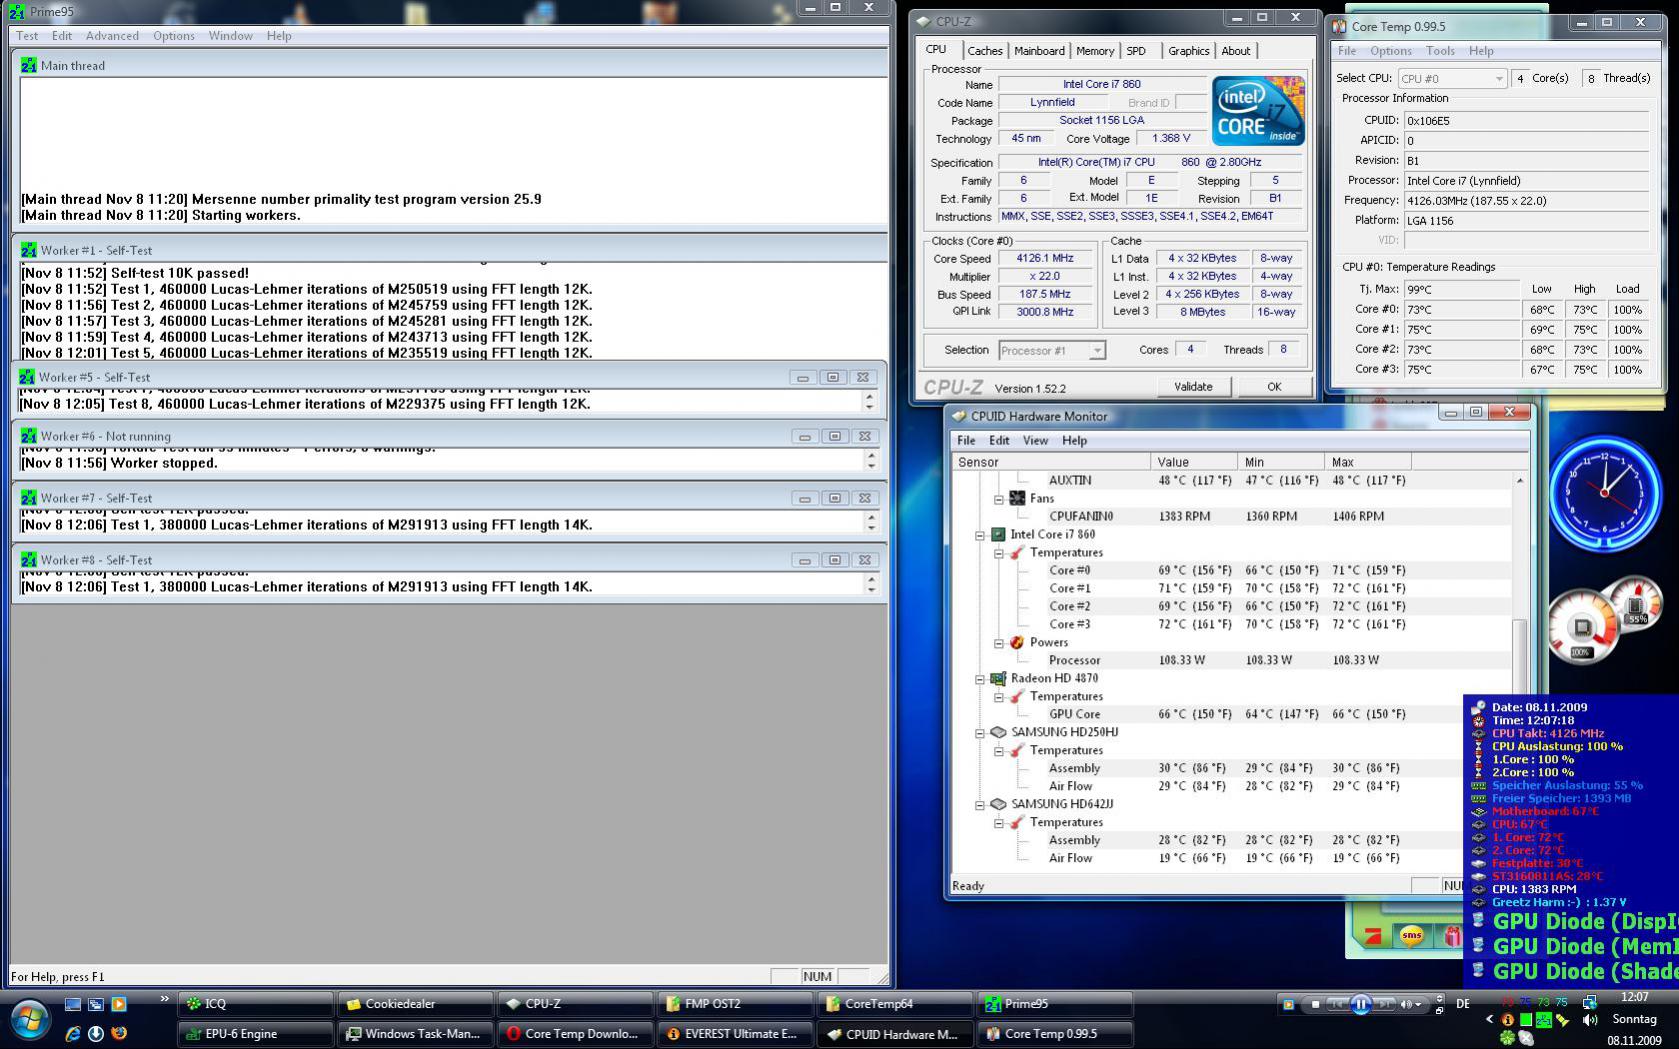Click the Worker #1 window icon in Prime95
The width and height of the screenshot is (1679, 1049).
pos(28,250)
